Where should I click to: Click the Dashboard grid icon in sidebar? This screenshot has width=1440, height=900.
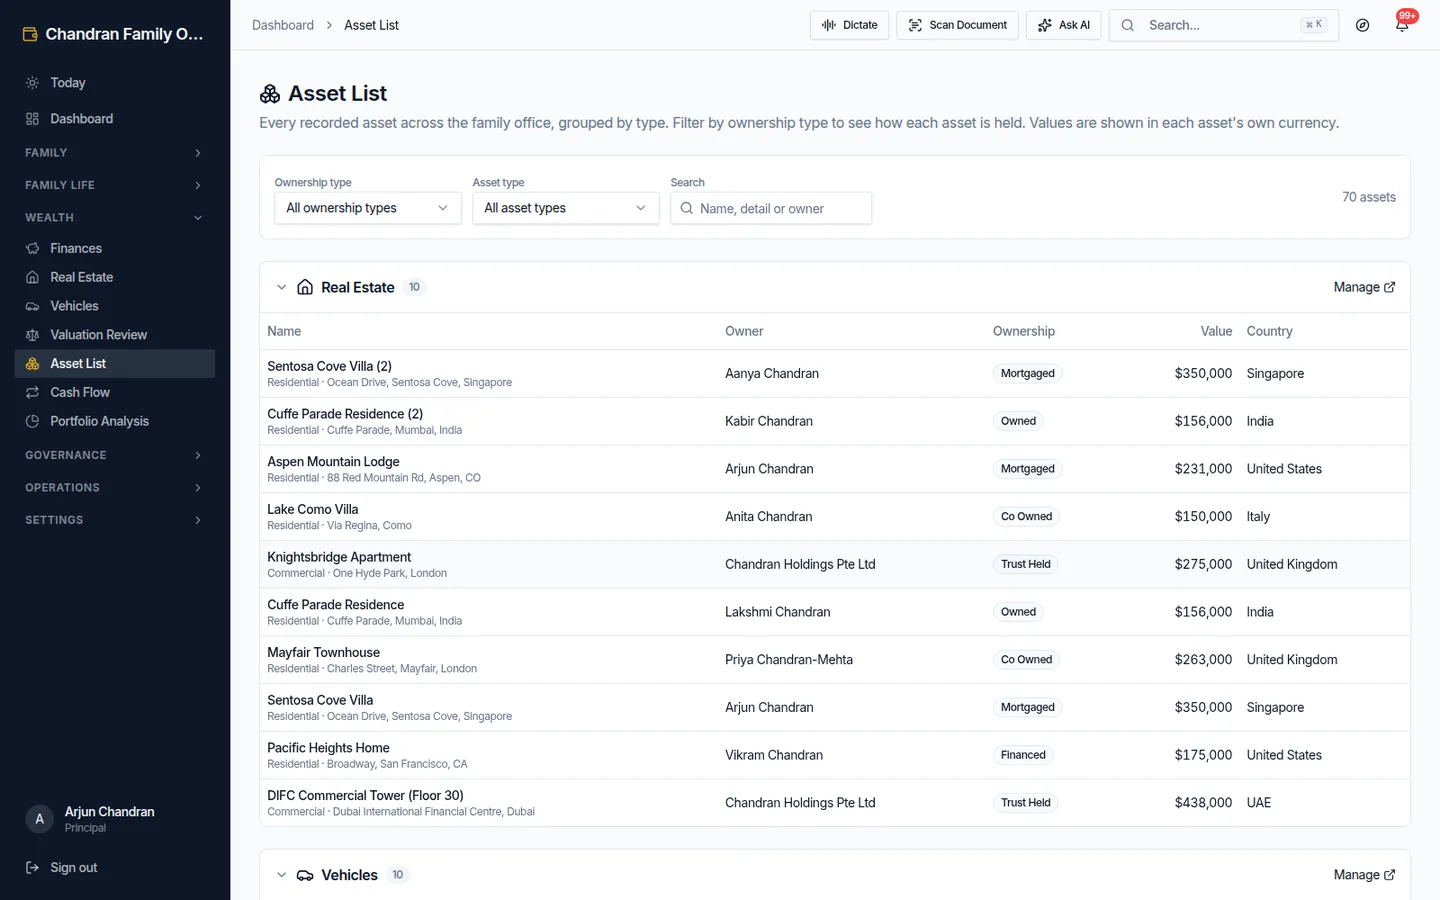pyautogui.click(x=32, y=119)
